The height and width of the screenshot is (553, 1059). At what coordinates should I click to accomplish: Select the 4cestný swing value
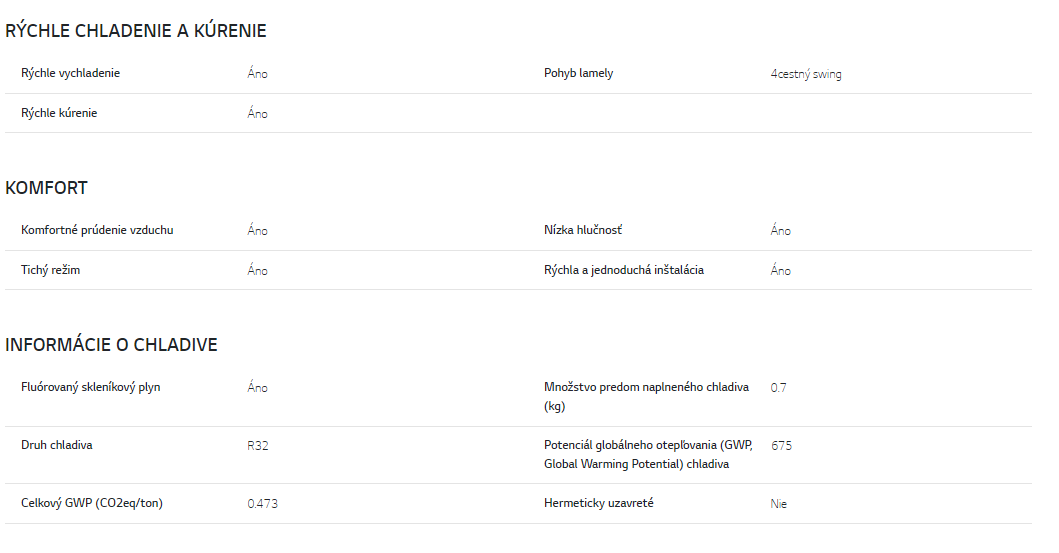click(x=806, y=74)
